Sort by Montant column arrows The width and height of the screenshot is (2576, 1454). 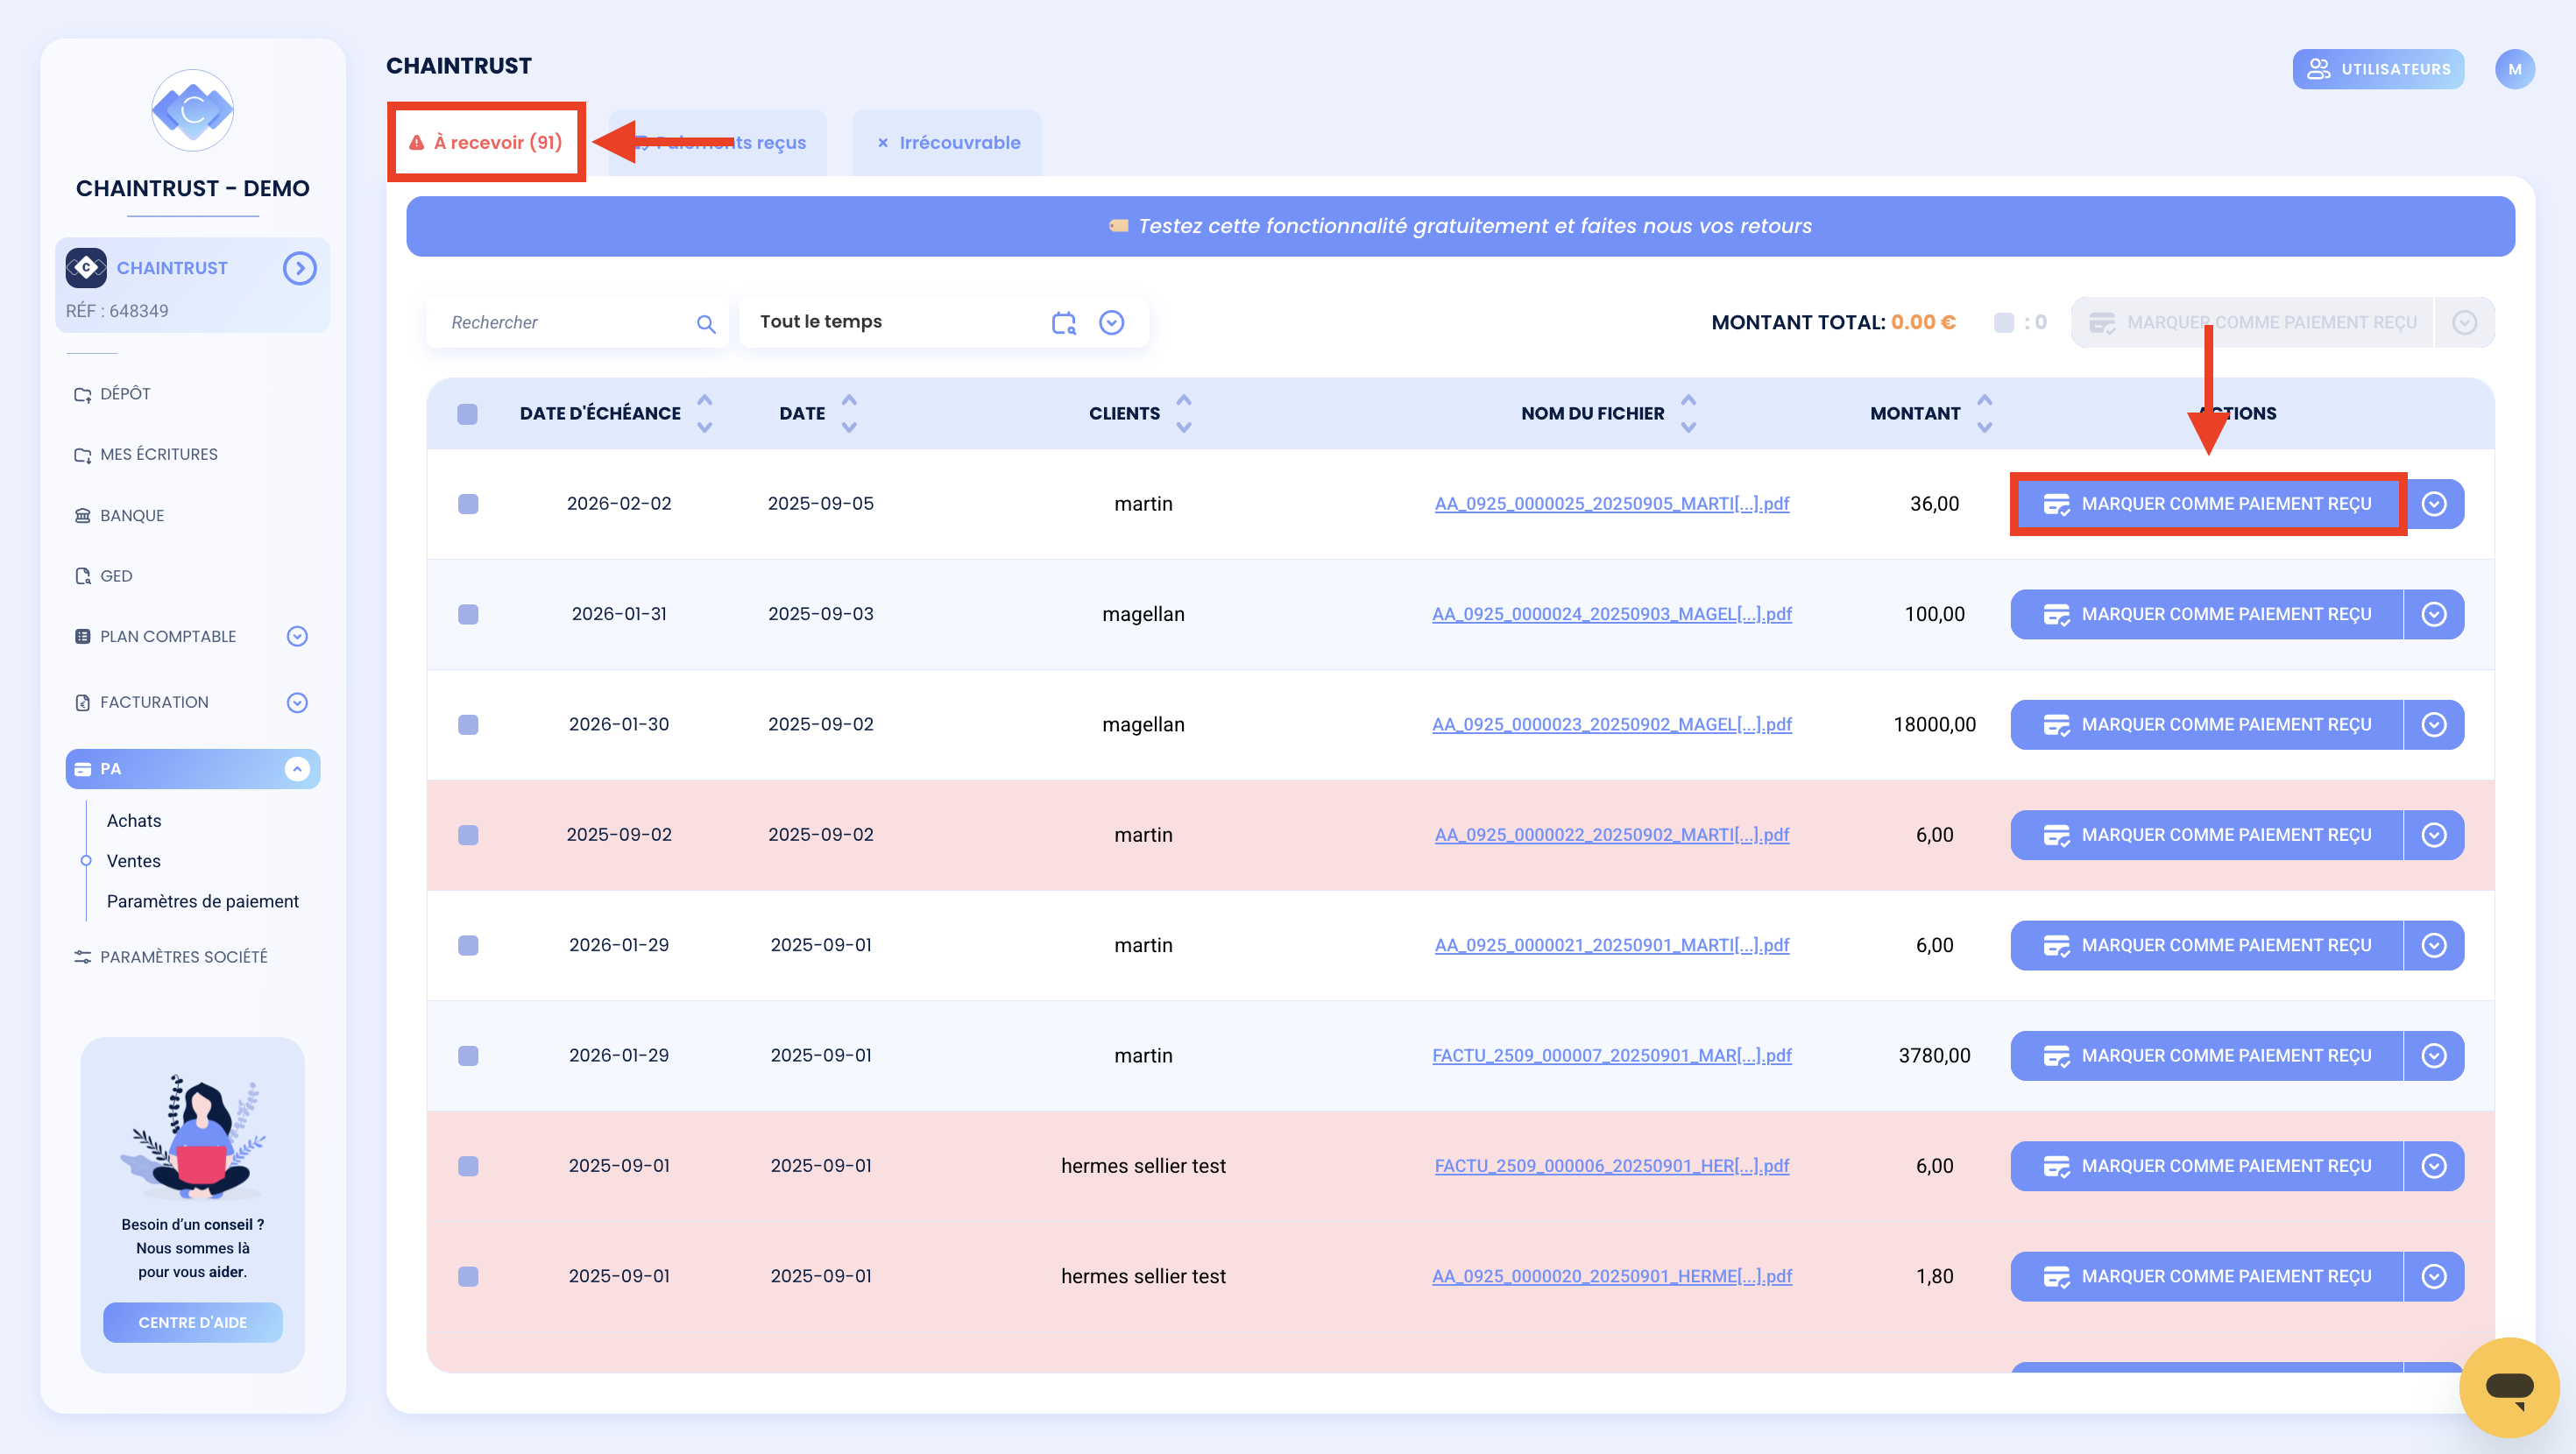pyautogui.click(x=1984, y=413)
